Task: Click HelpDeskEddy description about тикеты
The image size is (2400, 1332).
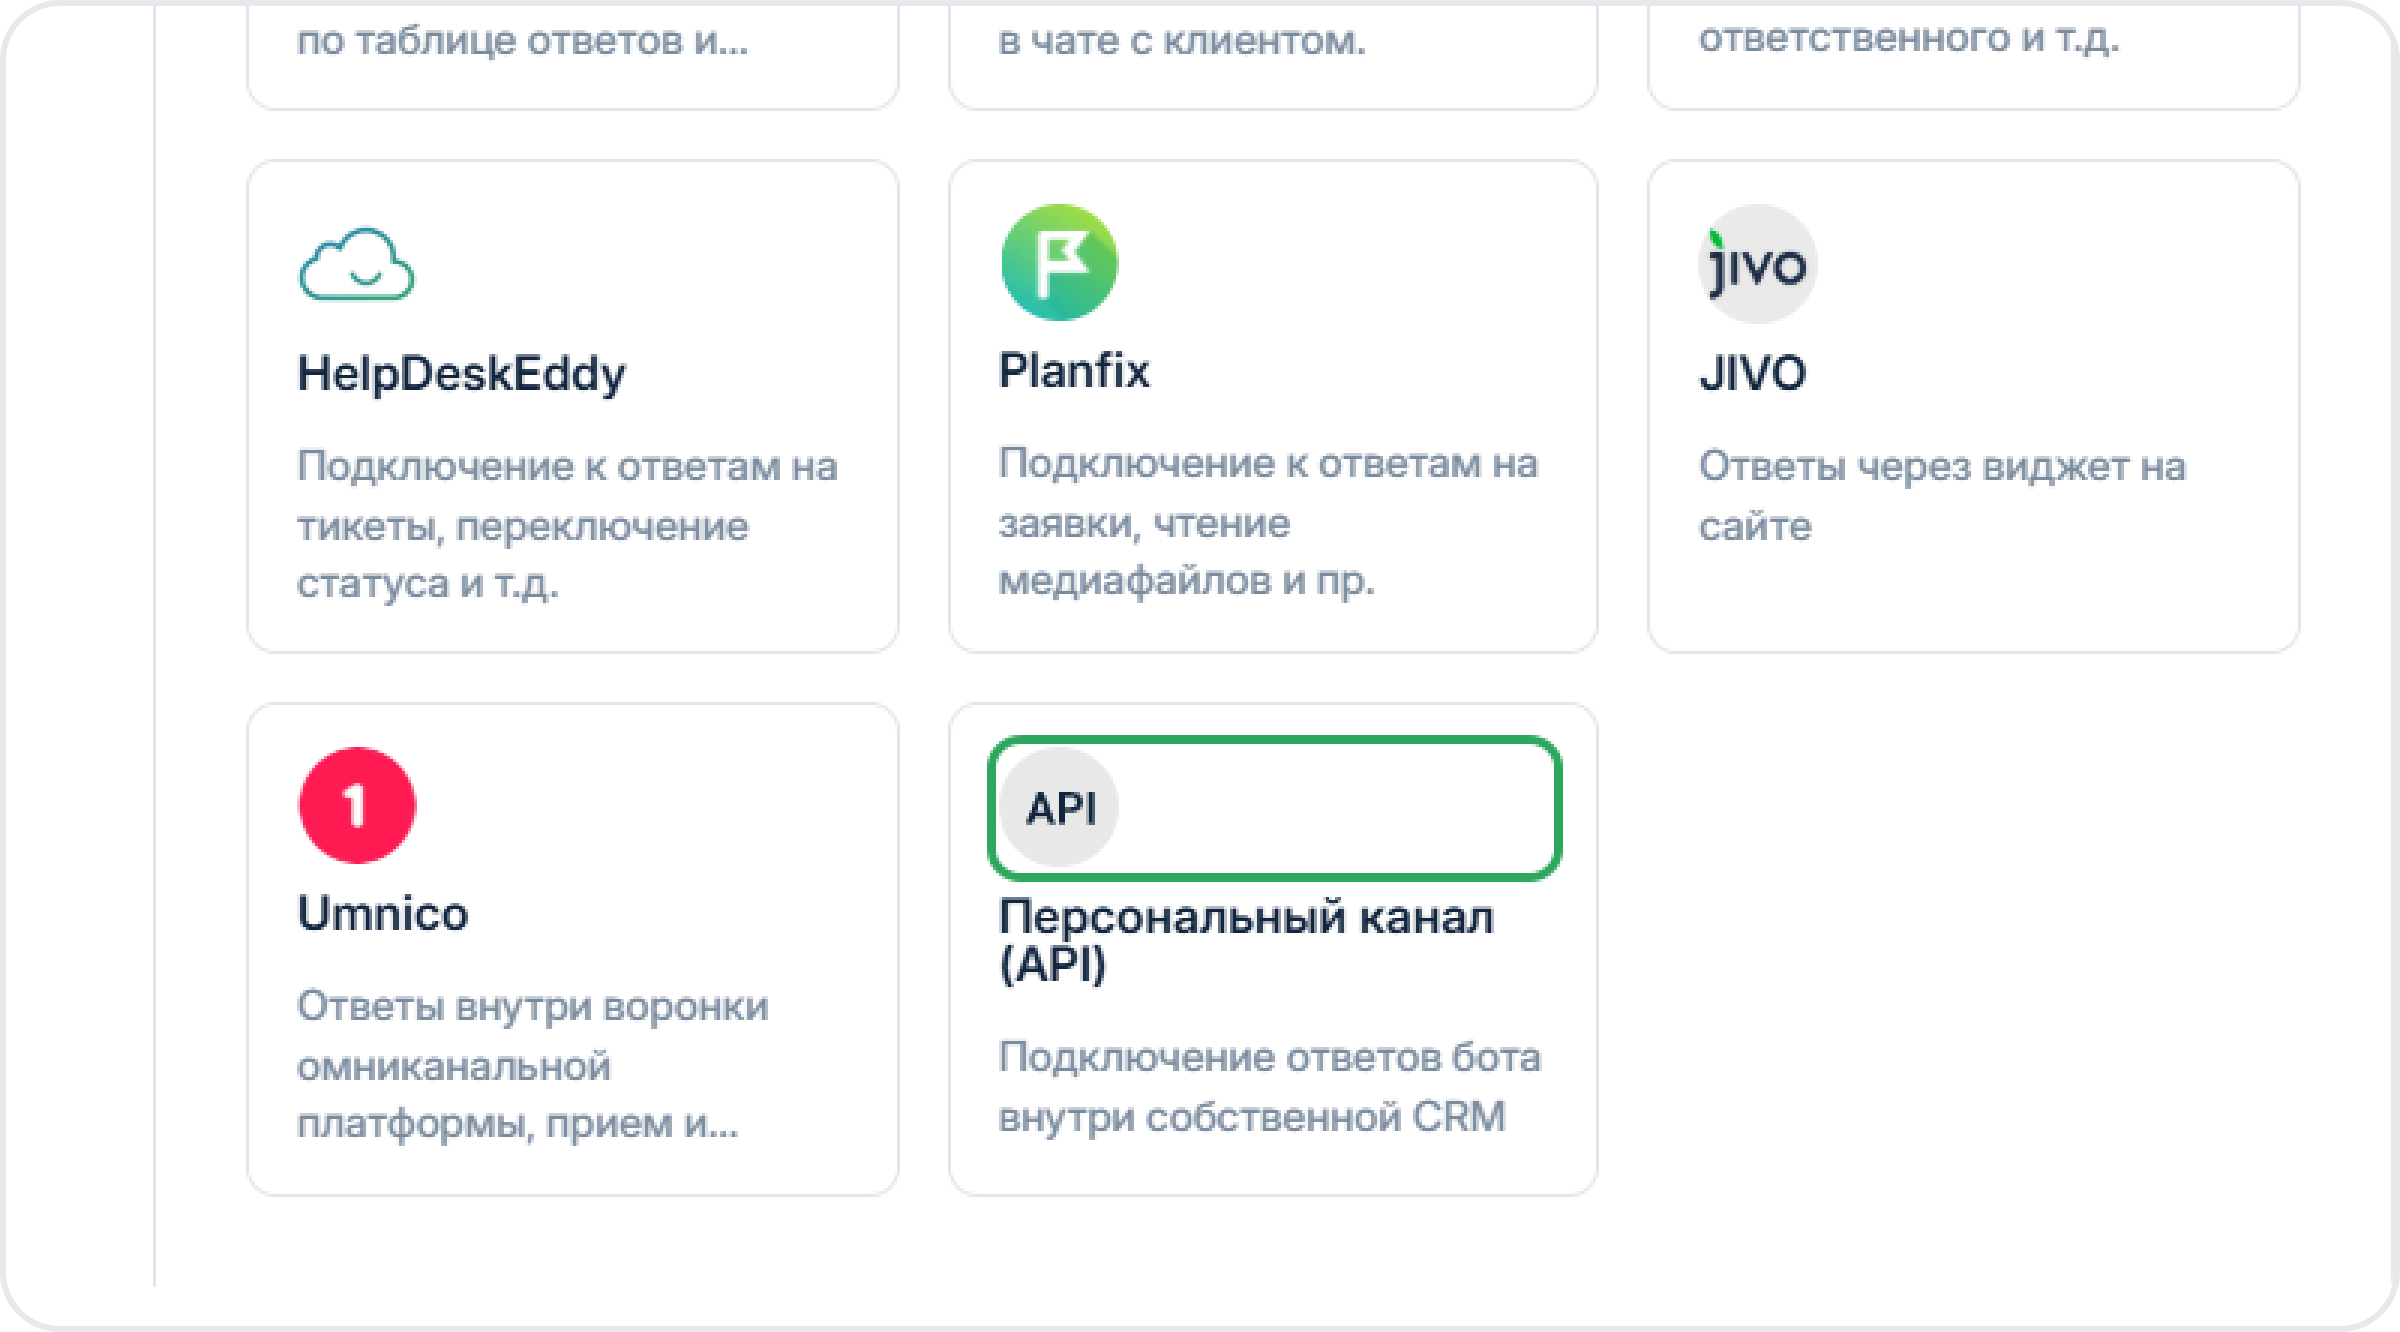Action: (566, 525)
